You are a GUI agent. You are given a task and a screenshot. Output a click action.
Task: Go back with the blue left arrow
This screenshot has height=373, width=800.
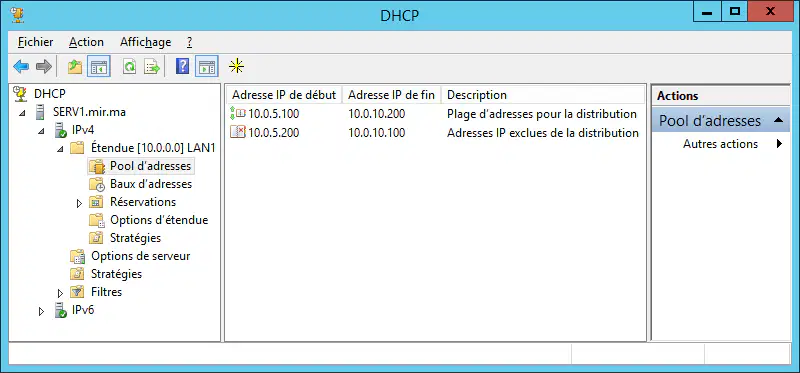tap(21, 66)
